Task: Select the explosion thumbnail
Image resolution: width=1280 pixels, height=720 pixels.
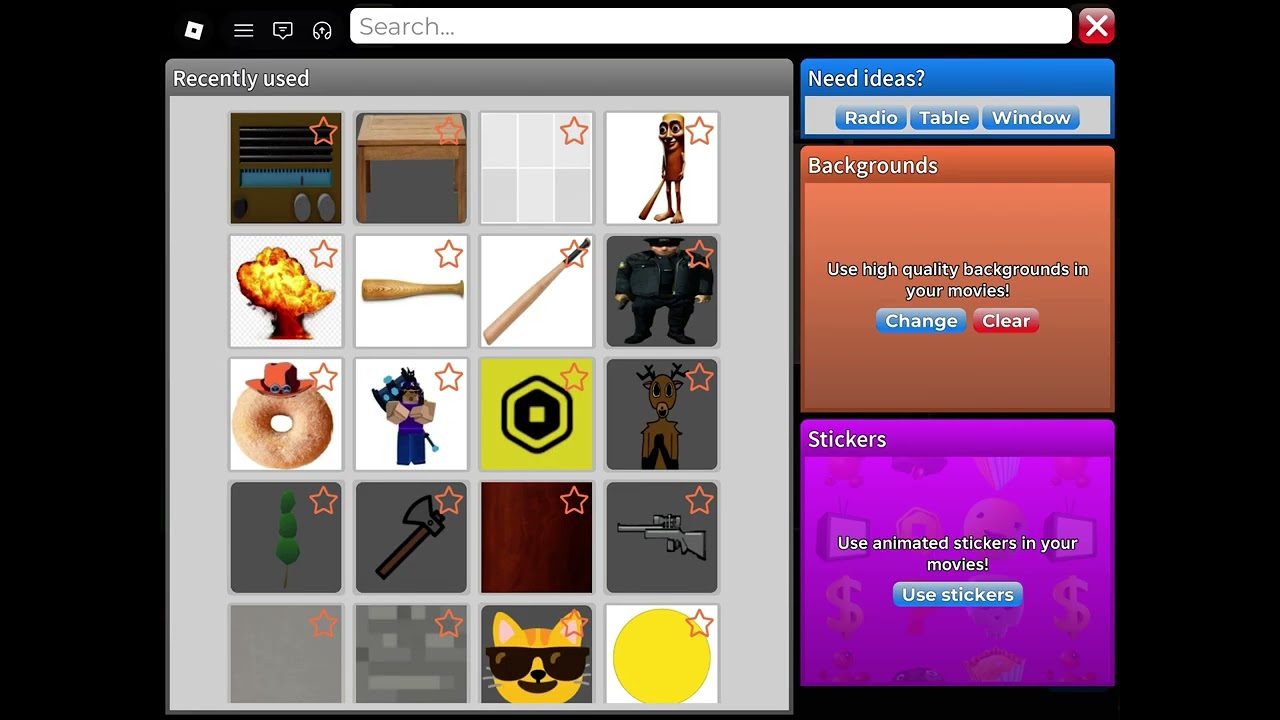Action: point(286,291)
